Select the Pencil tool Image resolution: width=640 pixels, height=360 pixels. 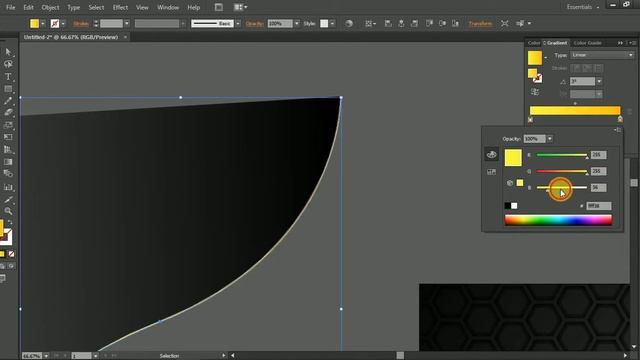8,101
